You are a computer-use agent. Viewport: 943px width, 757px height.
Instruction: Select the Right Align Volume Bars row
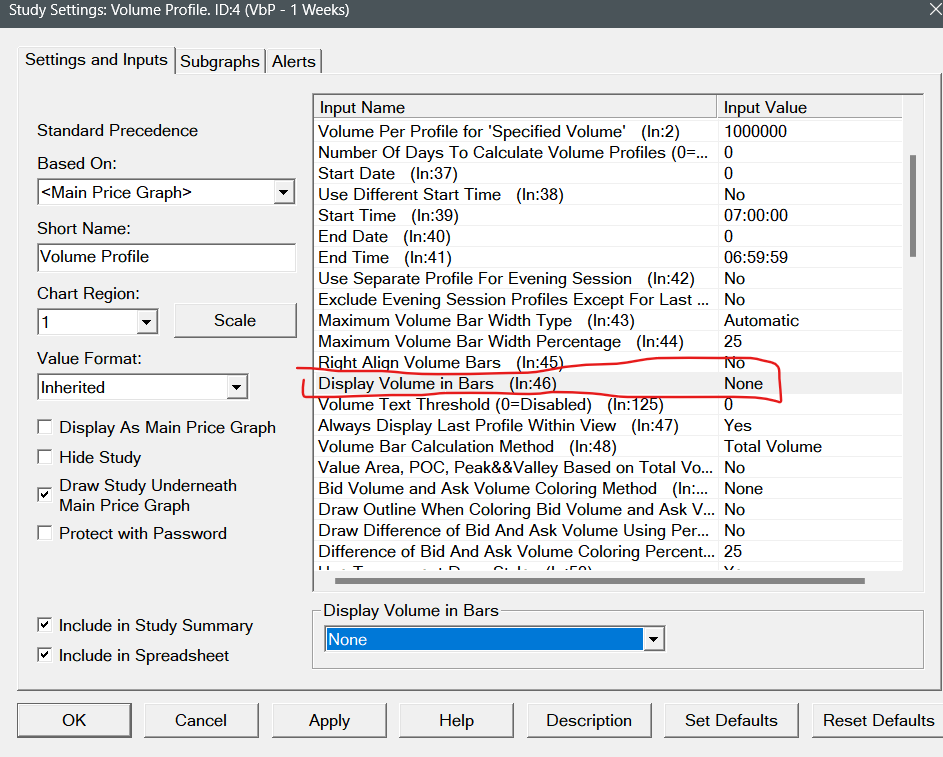609,363
